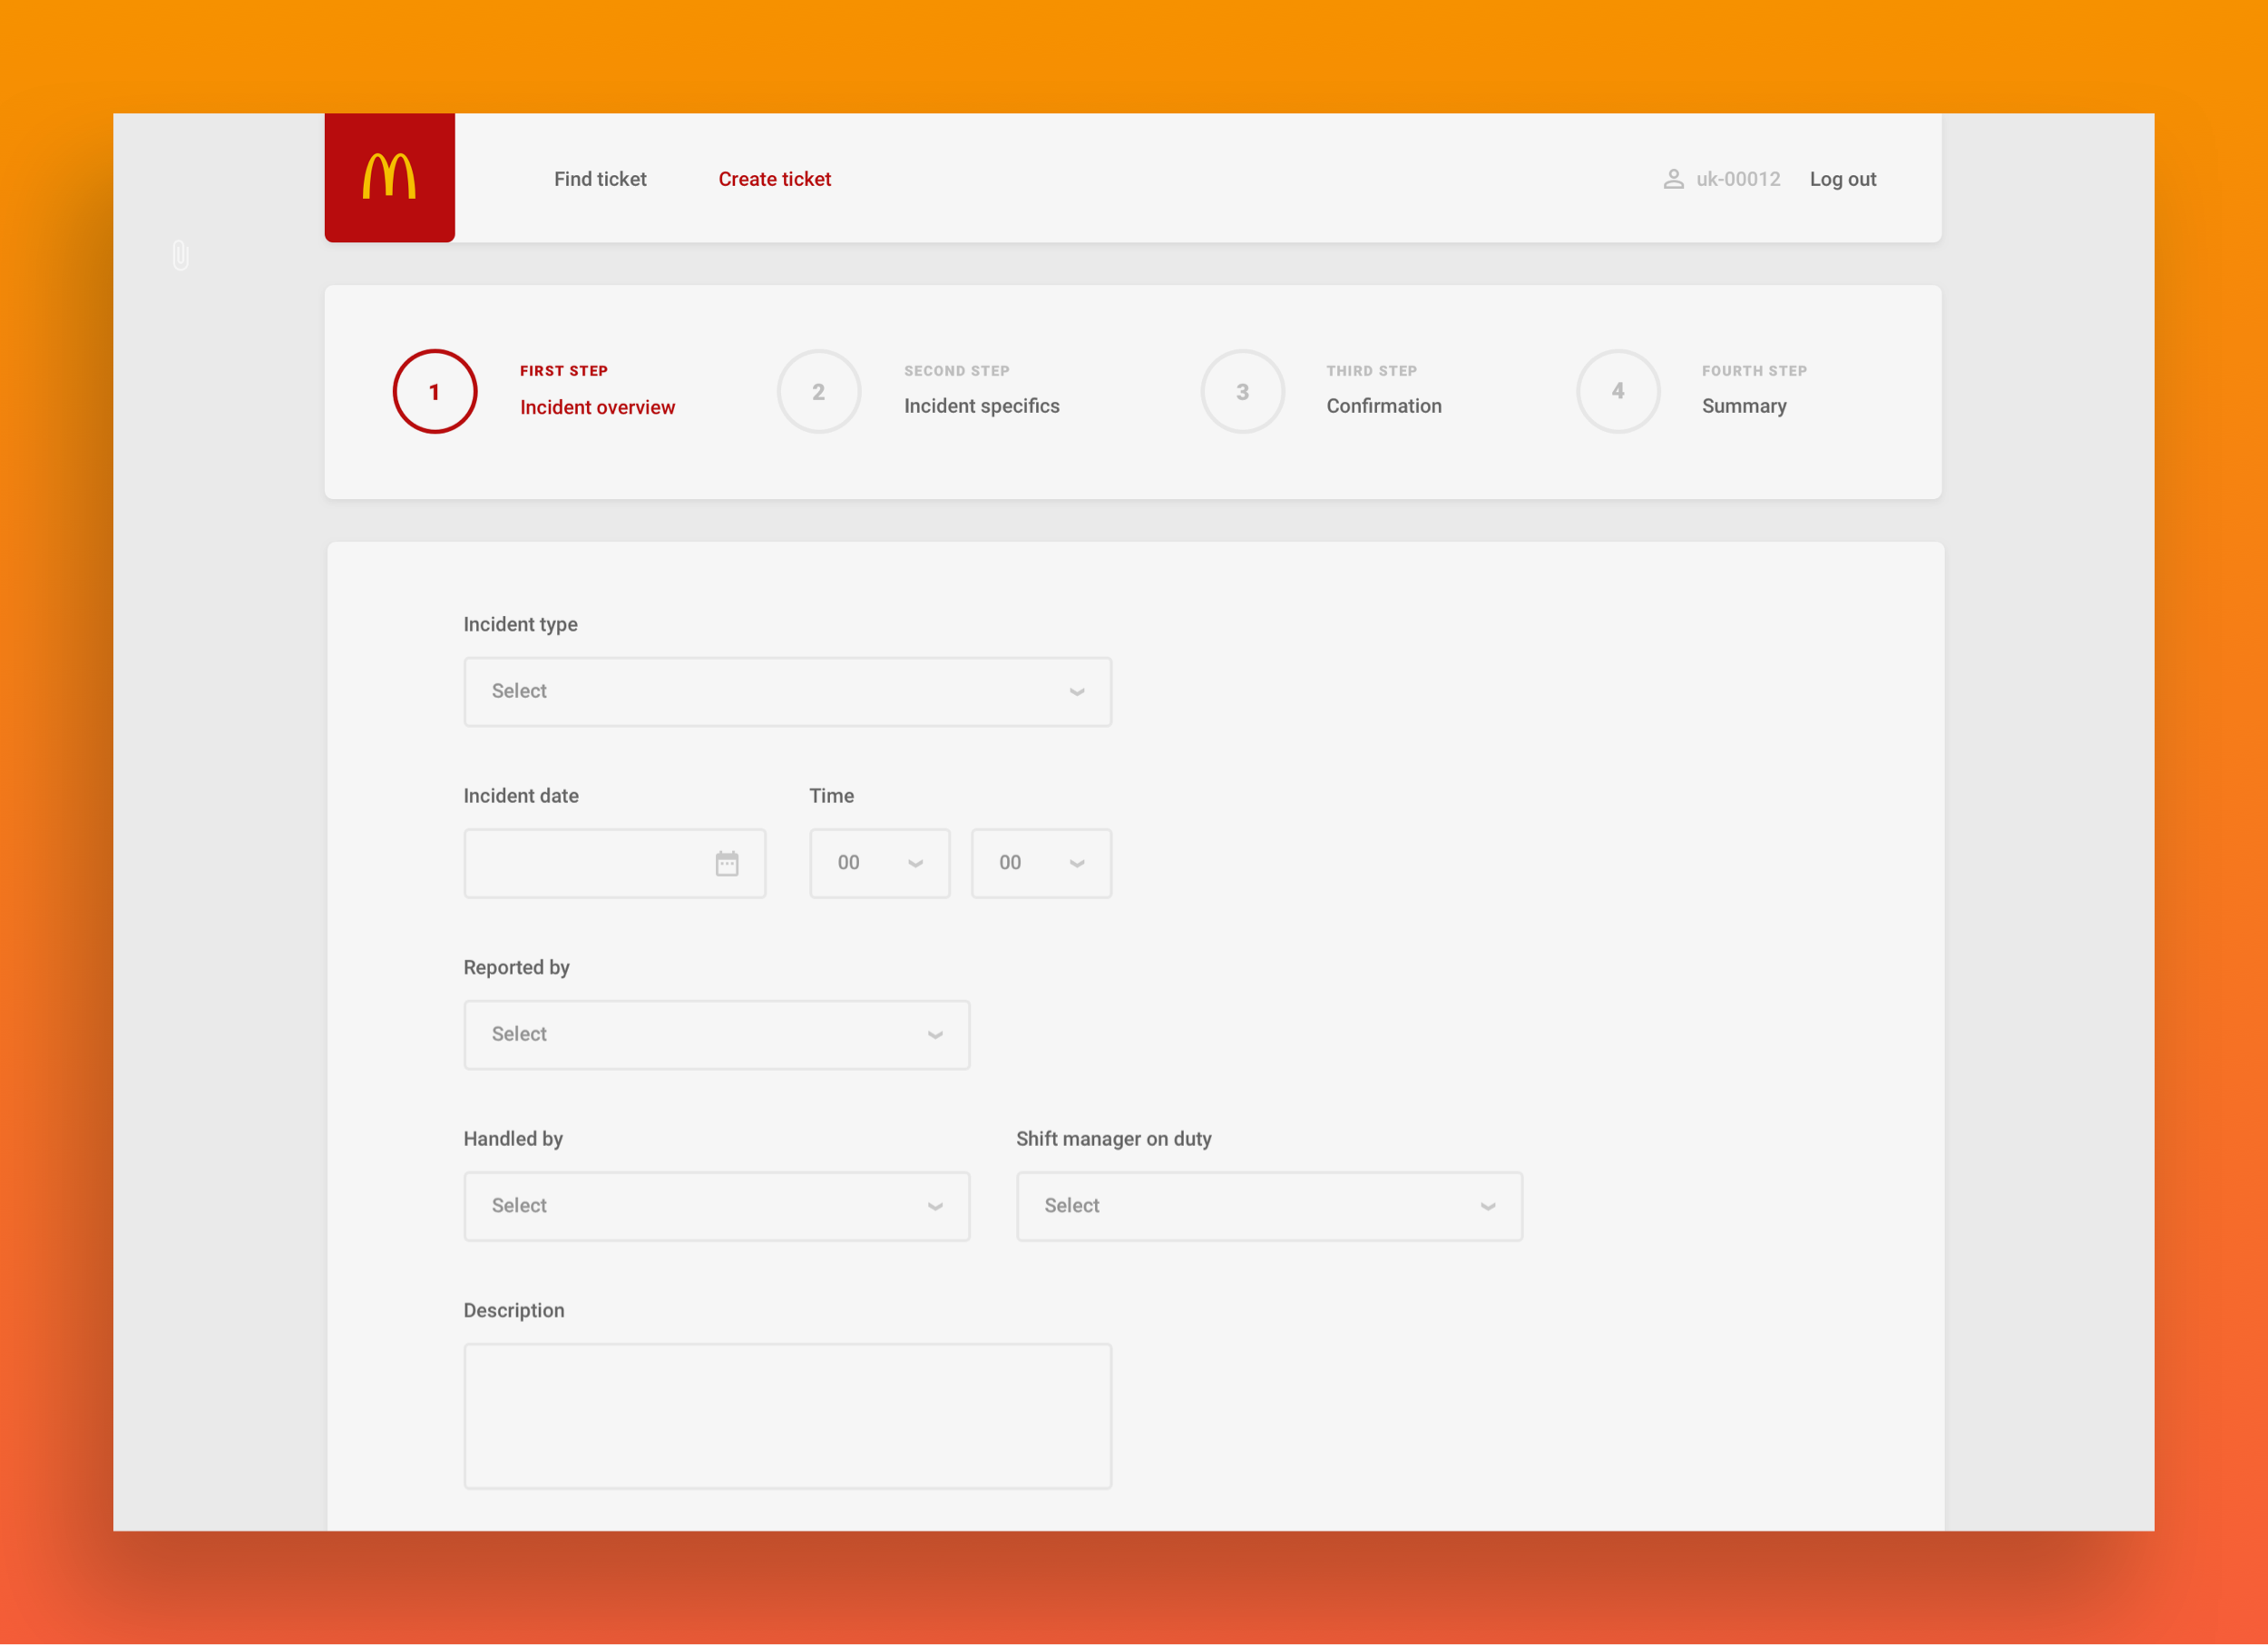
Task: Open the Handled by dropdown
Action: (717, 1206)
